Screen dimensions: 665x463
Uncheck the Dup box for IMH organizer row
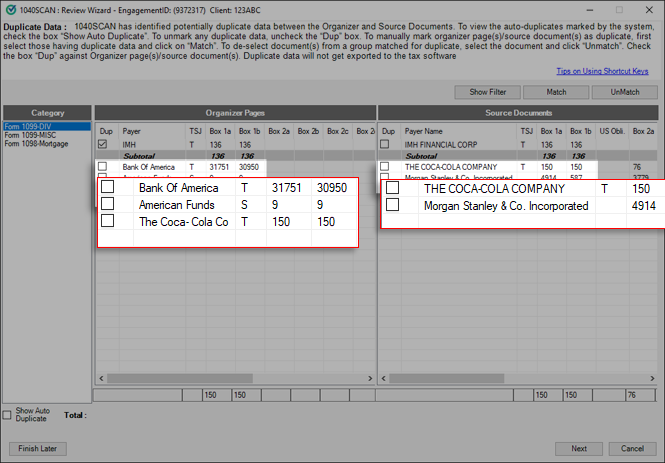(x=102, y=144)
